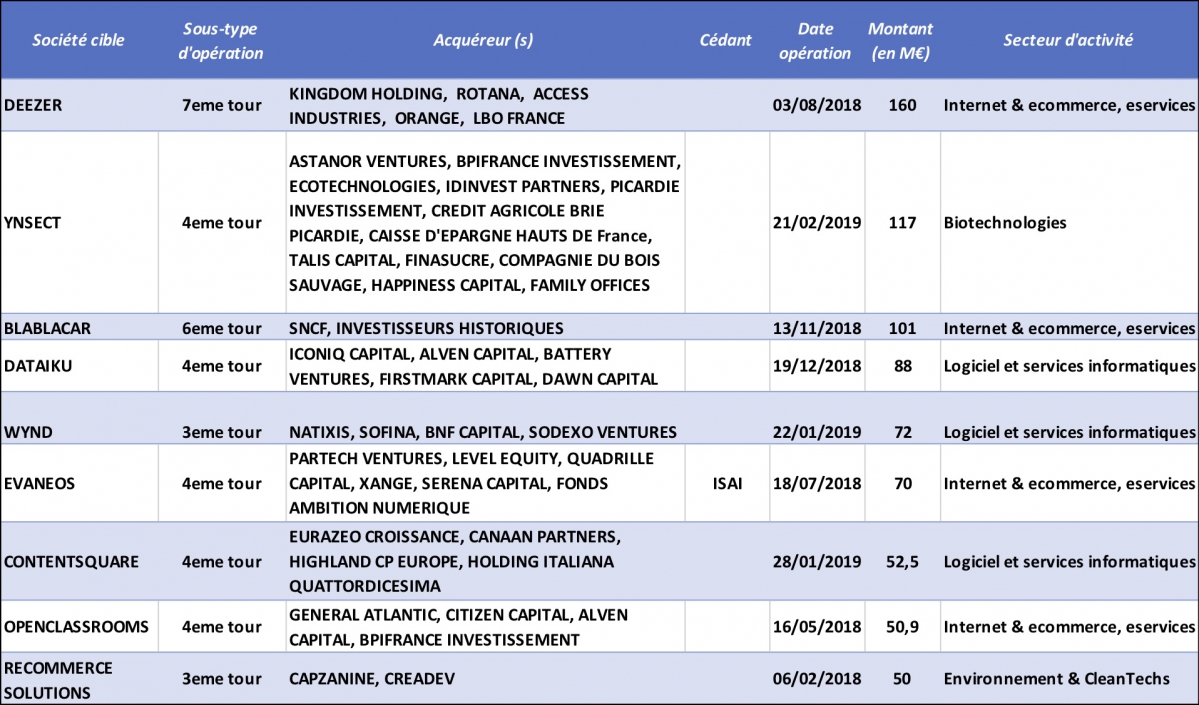
Task: Click the 'Sous-type d'opération' column header
Action: click(x=221, y=40)
